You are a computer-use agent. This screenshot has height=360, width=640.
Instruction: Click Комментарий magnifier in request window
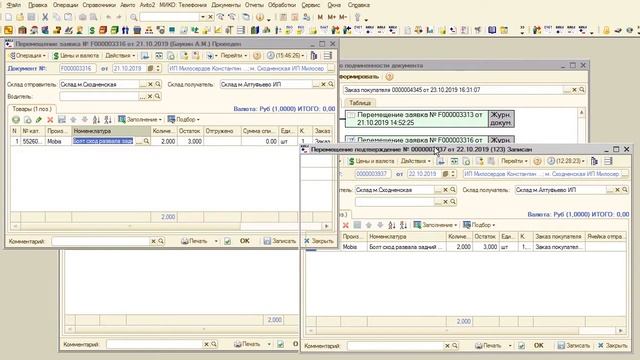coord(161,241)
